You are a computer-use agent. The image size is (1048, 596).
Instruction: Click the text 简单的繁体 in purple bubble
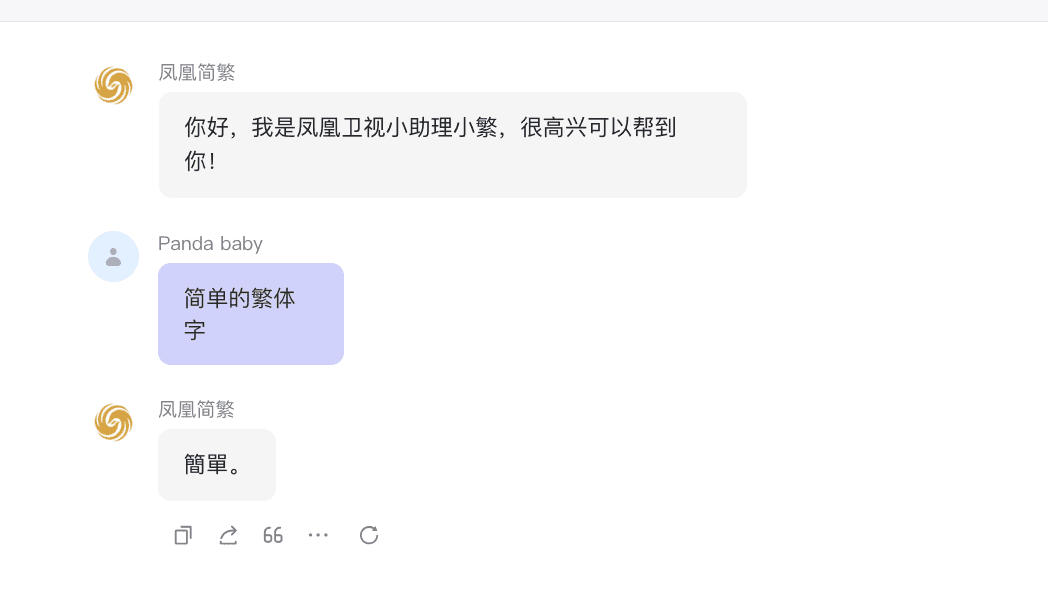coord(240,298)
